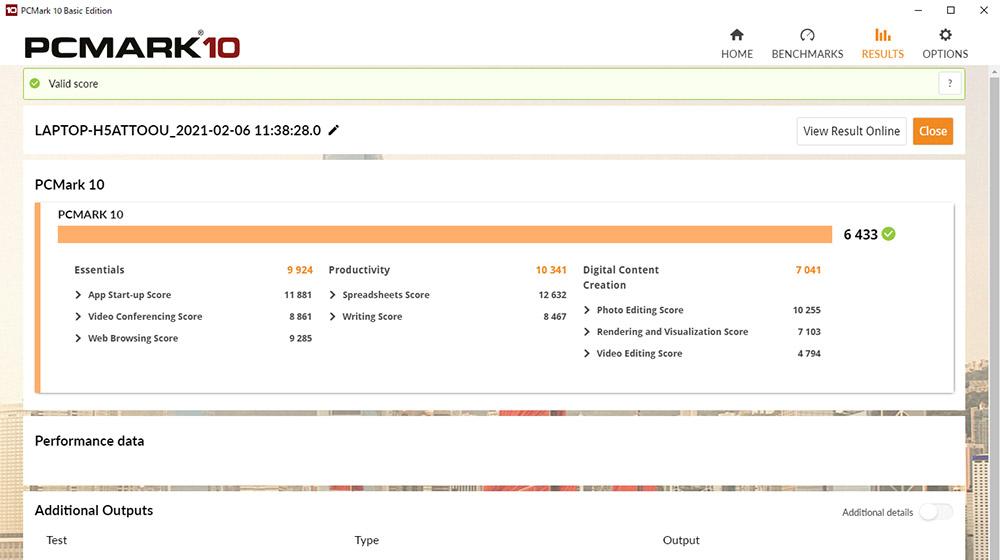Click the Productivity score 10 341
This screenshot has width=1000, height=560.
tap(551, 270)
